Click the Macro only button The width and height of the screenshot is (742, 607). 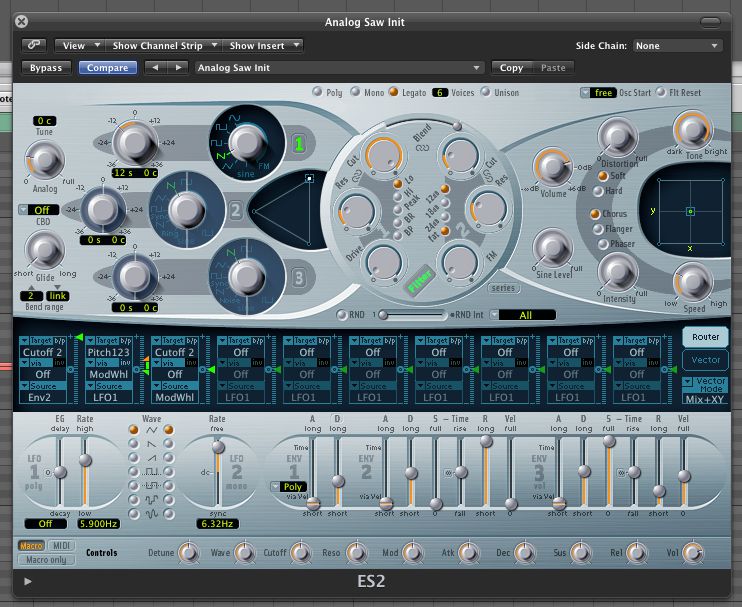point(46,560)
